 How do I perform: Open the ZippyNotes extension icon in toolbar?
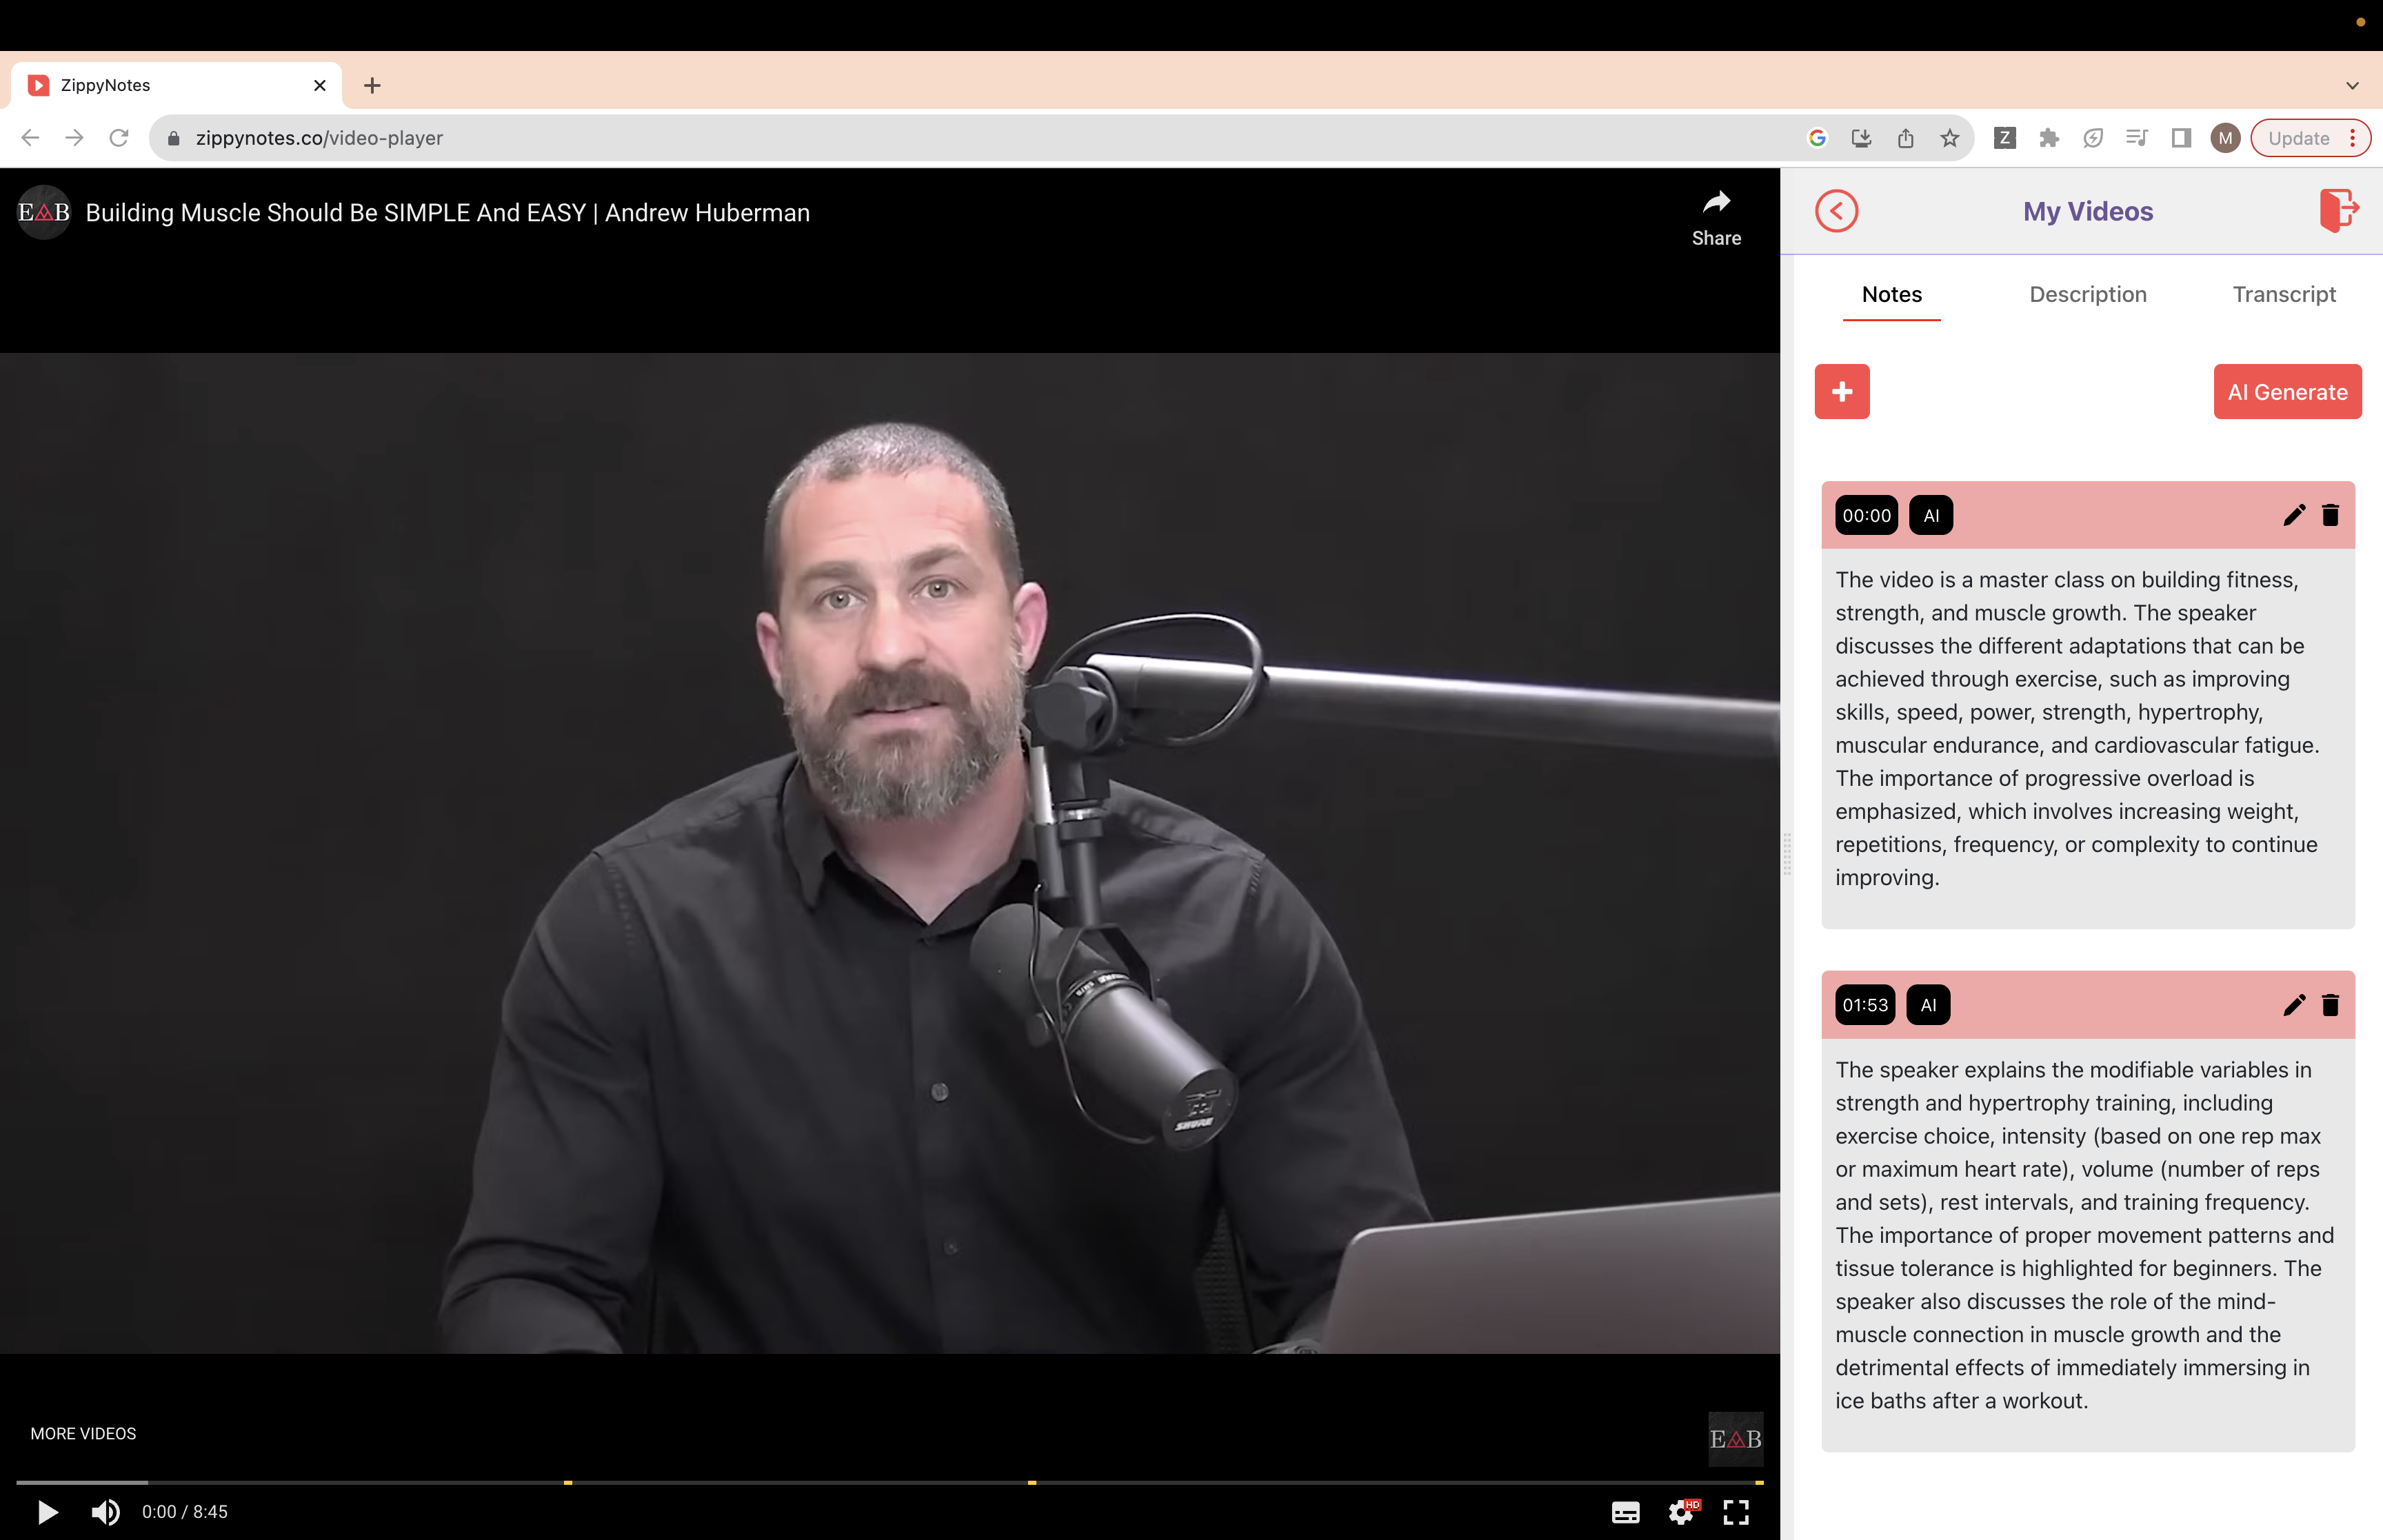(2004, 138)
